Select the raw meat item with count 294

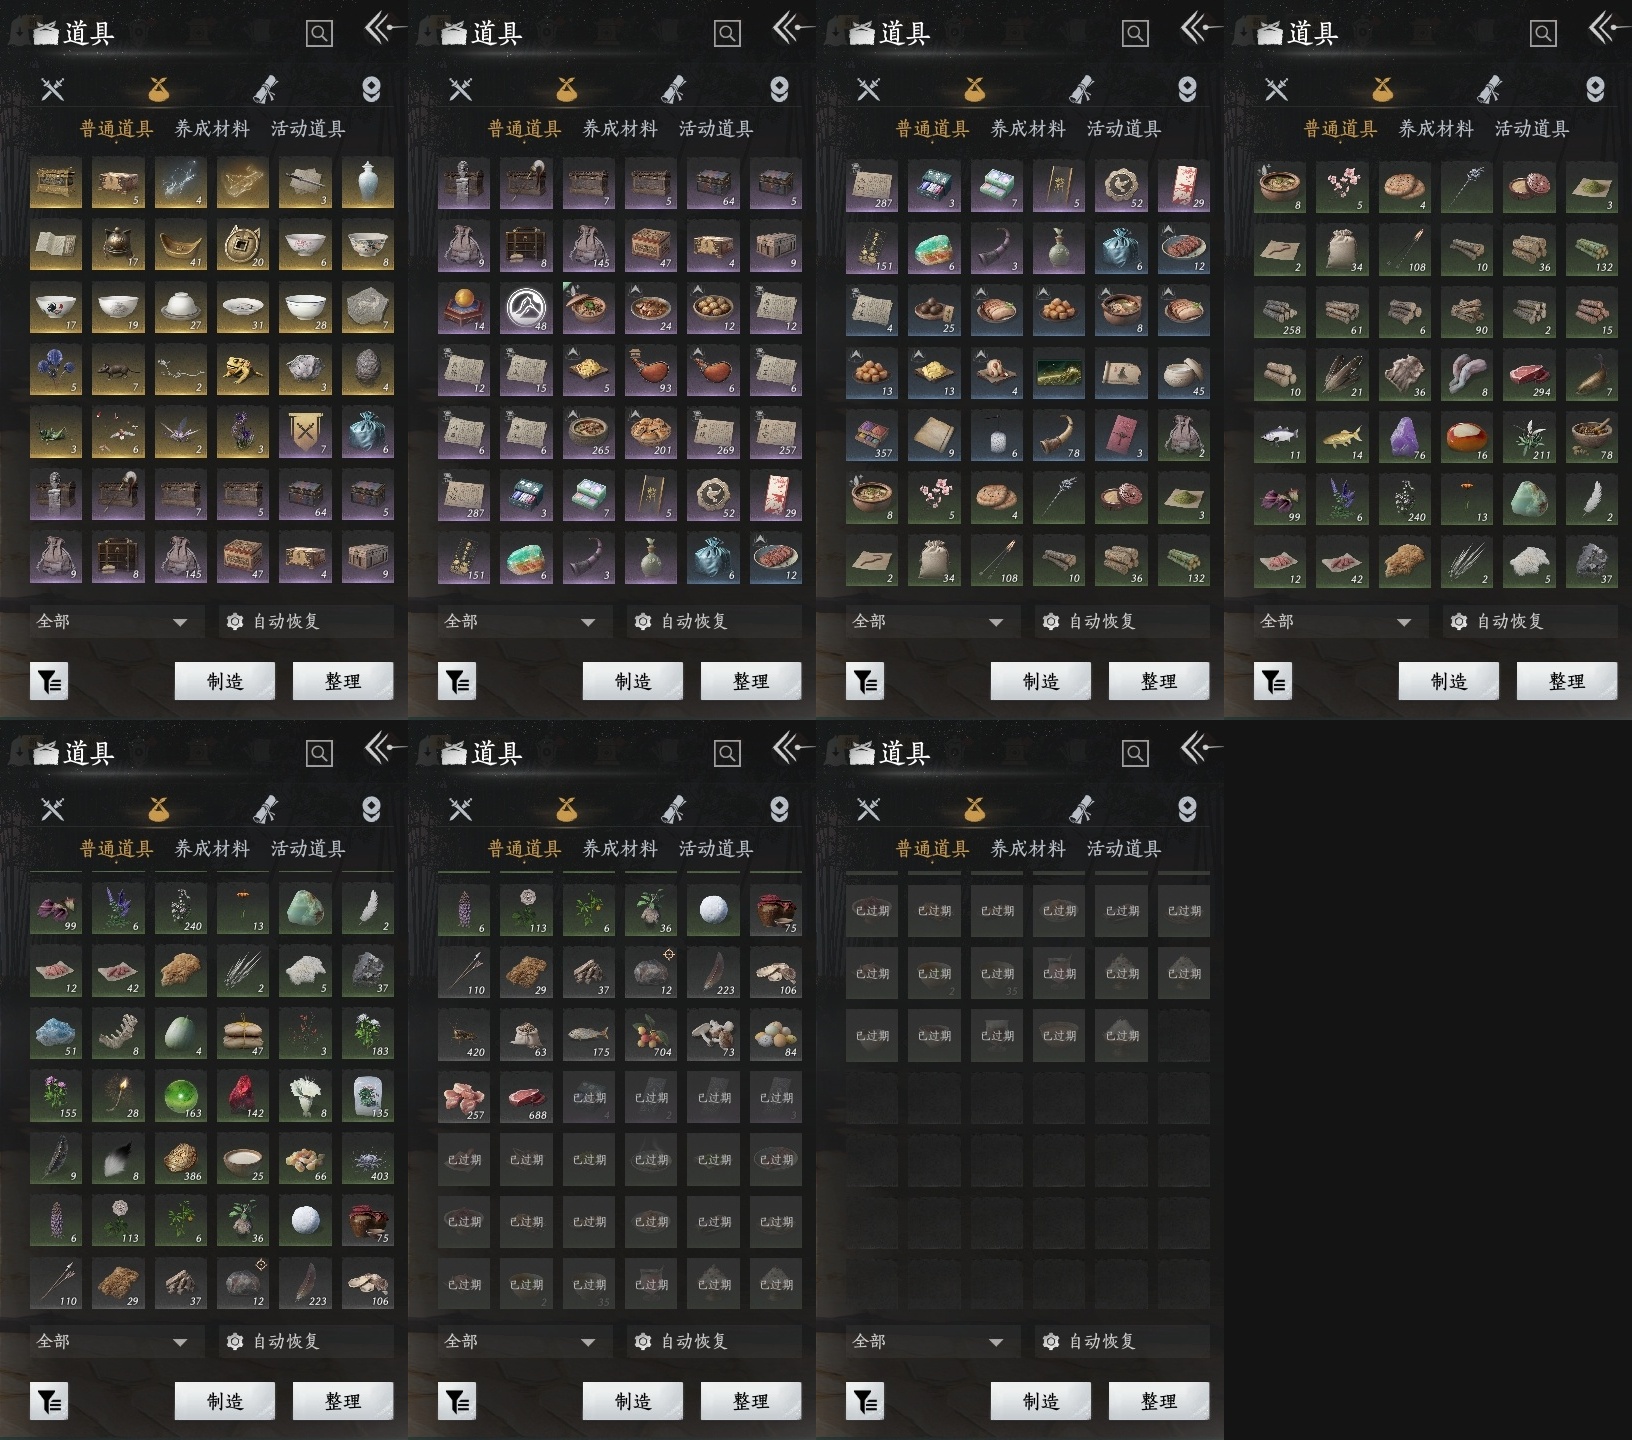point(1529,375)
